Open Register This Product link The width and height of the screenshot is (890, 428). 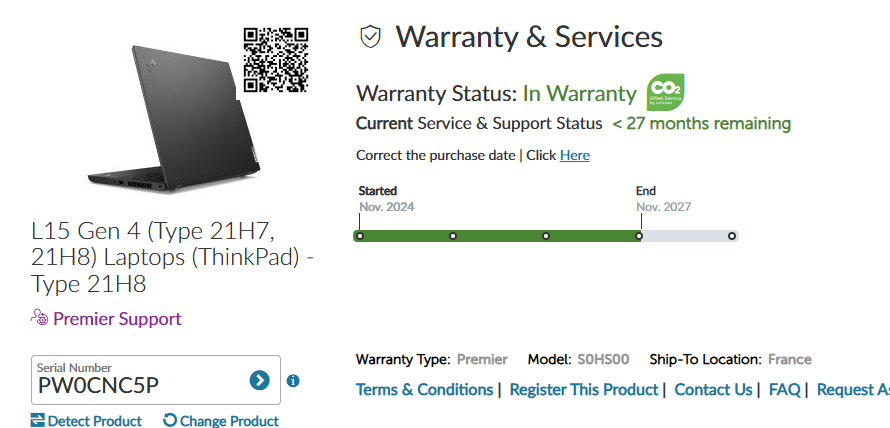click(x=584, y=389)
